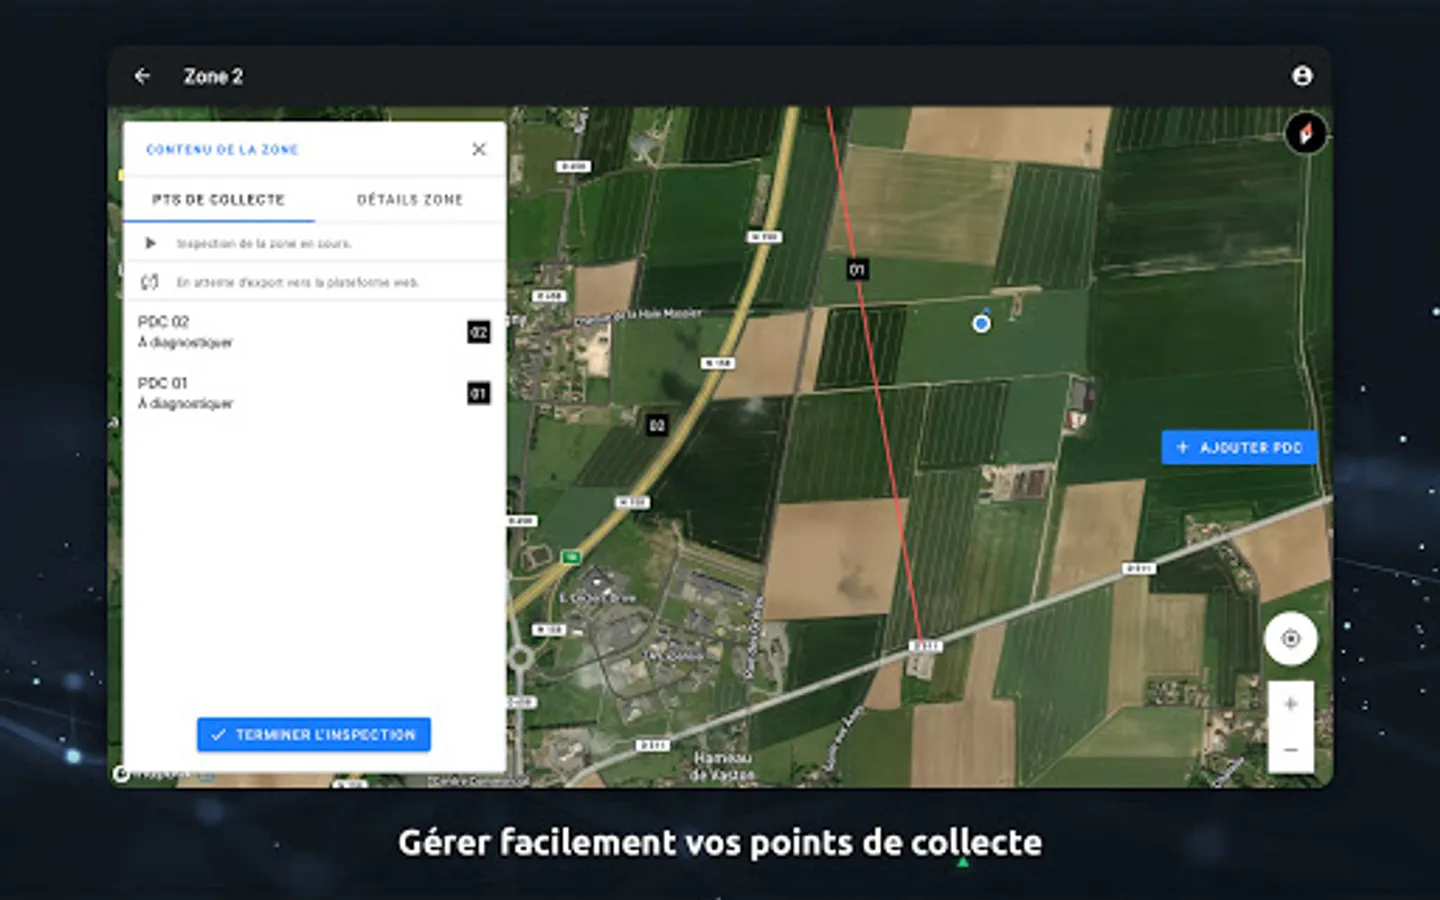Viewport: 1440px width, 900px height.
Task: Click the export sync icon
Action: coord(150,282)
